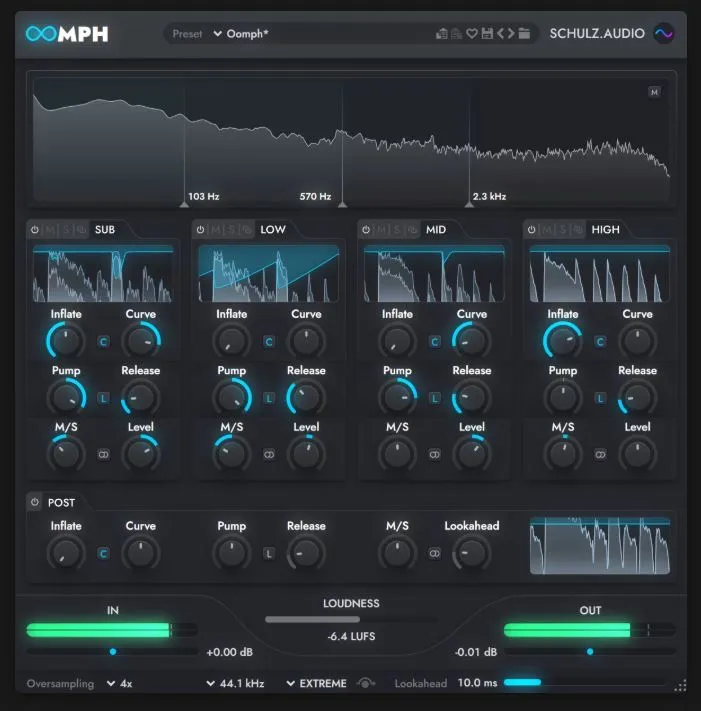Toggle the LOW band power button
Screen dimensions: 701x711
click(x=200, y=230)
